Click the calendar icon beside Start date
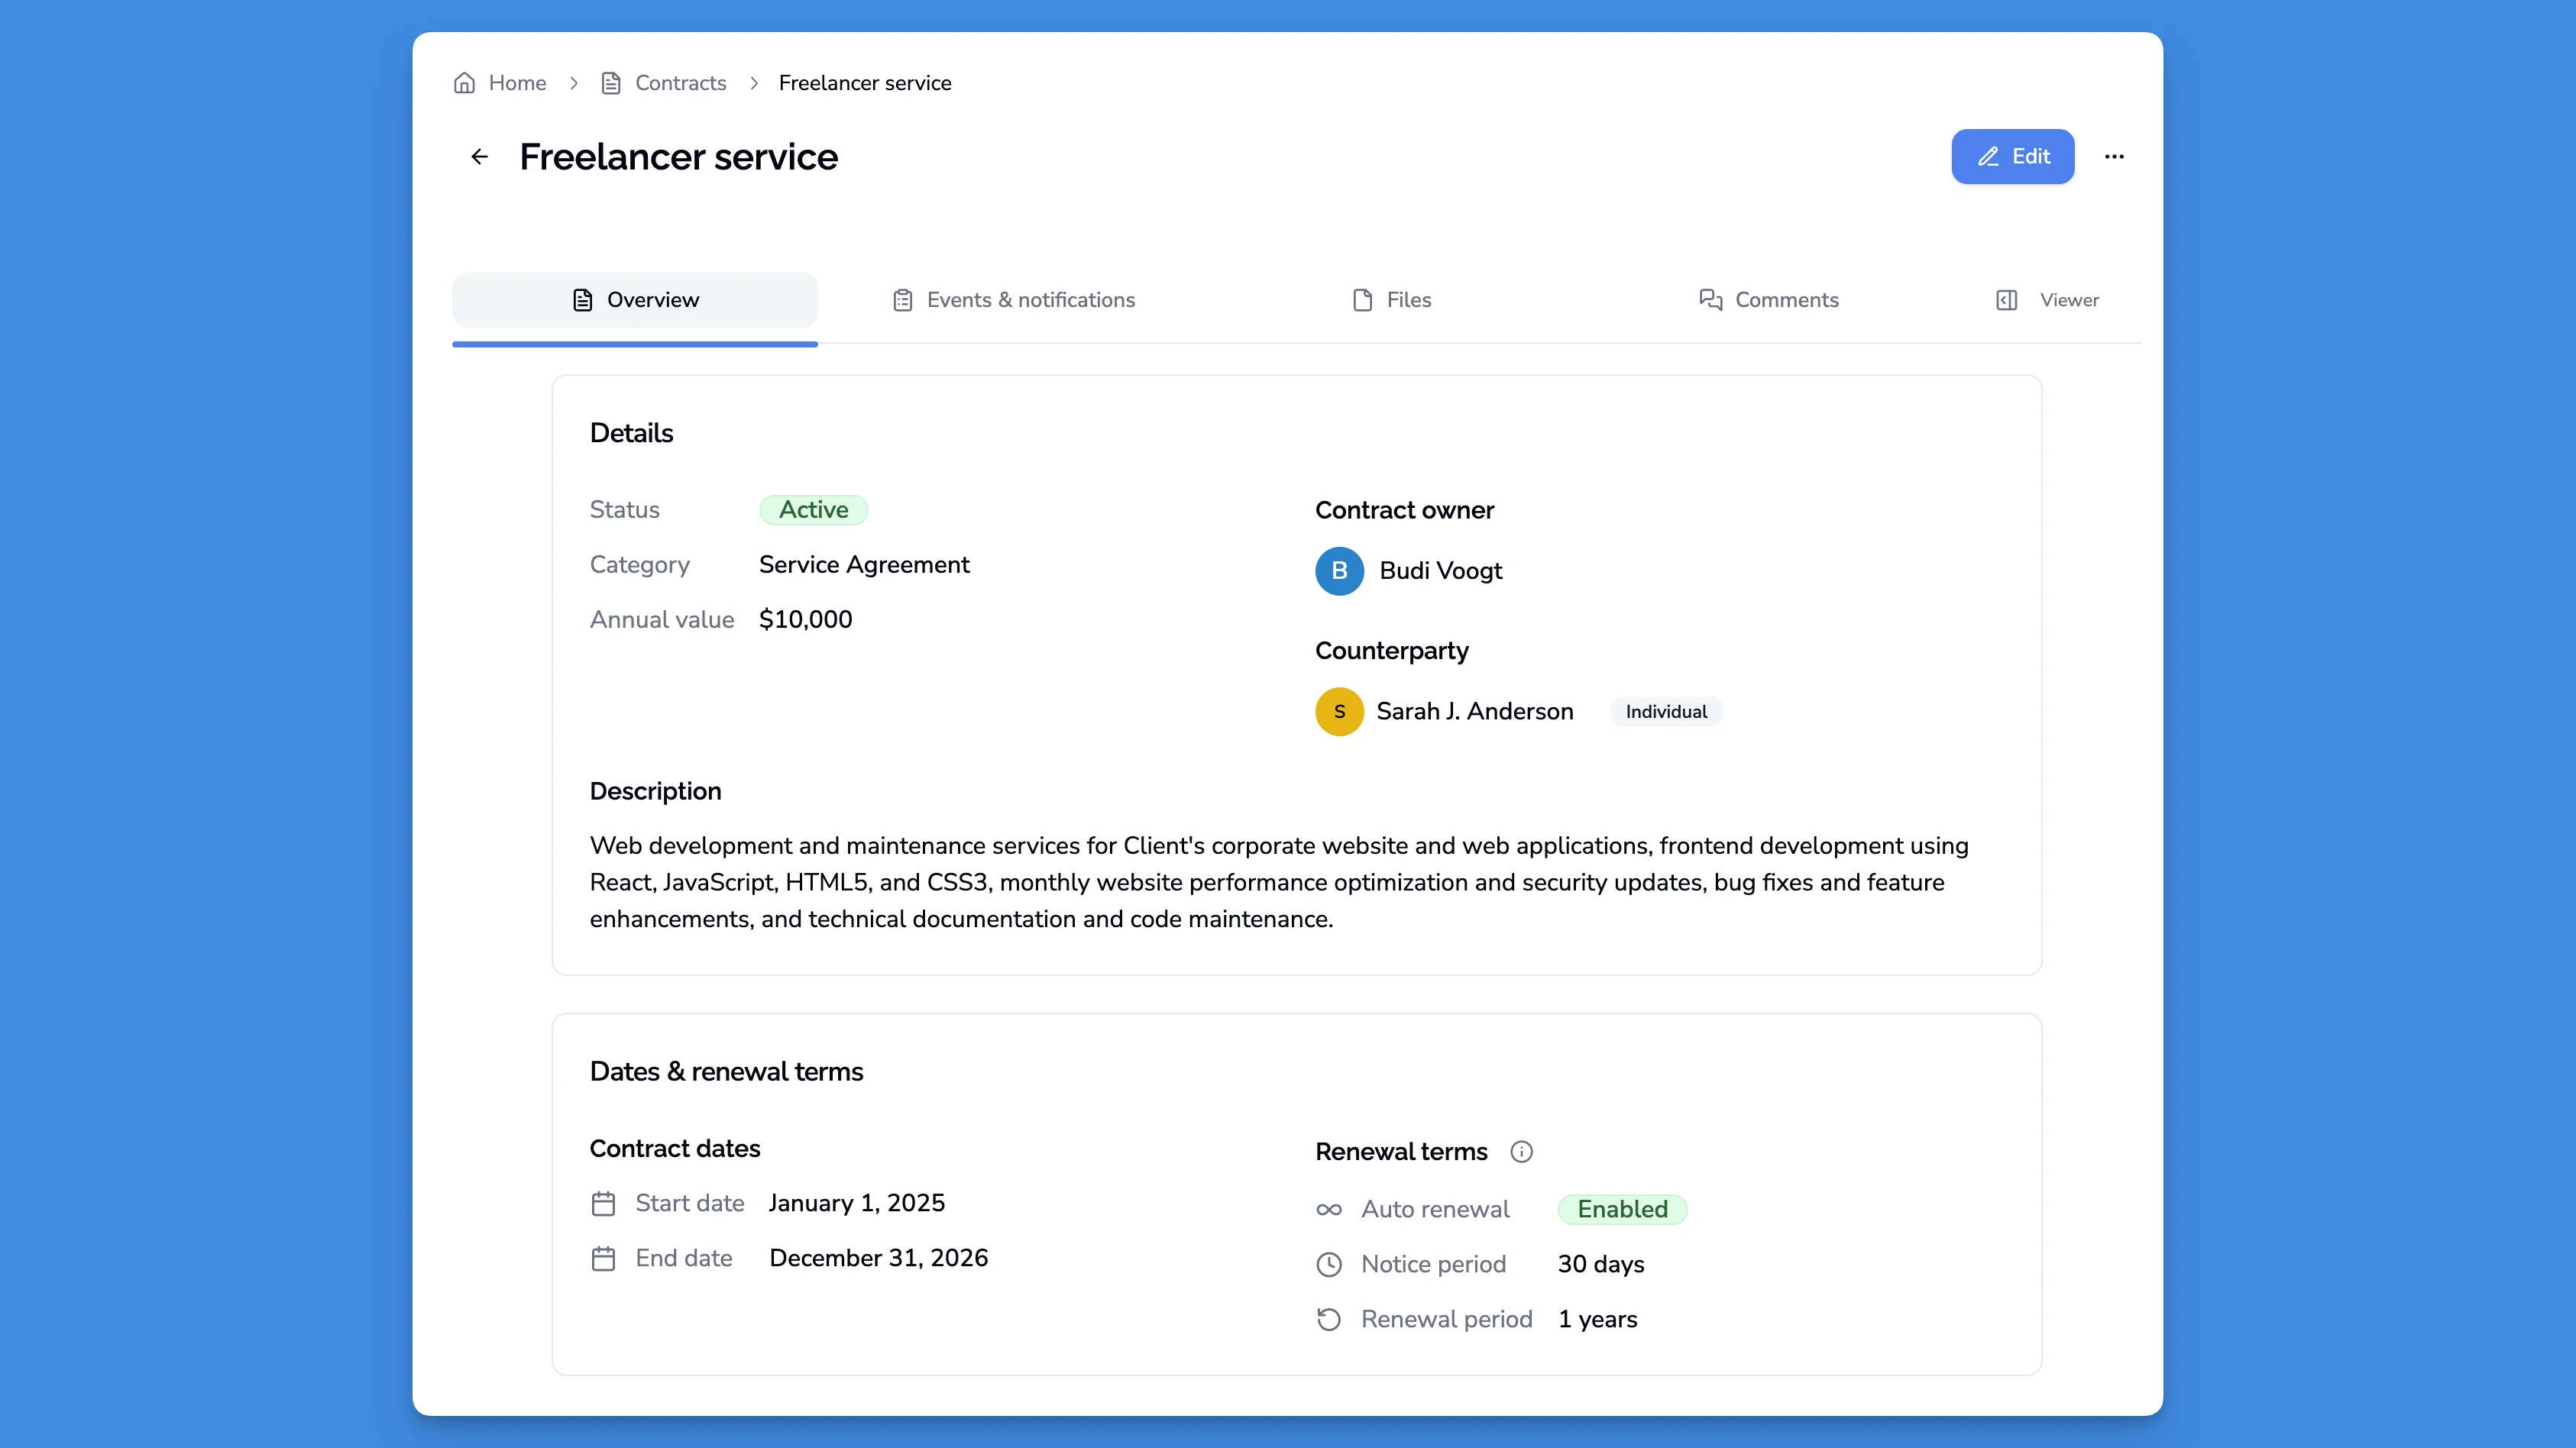The image size is (2576, 1448). pos(604,1204)
